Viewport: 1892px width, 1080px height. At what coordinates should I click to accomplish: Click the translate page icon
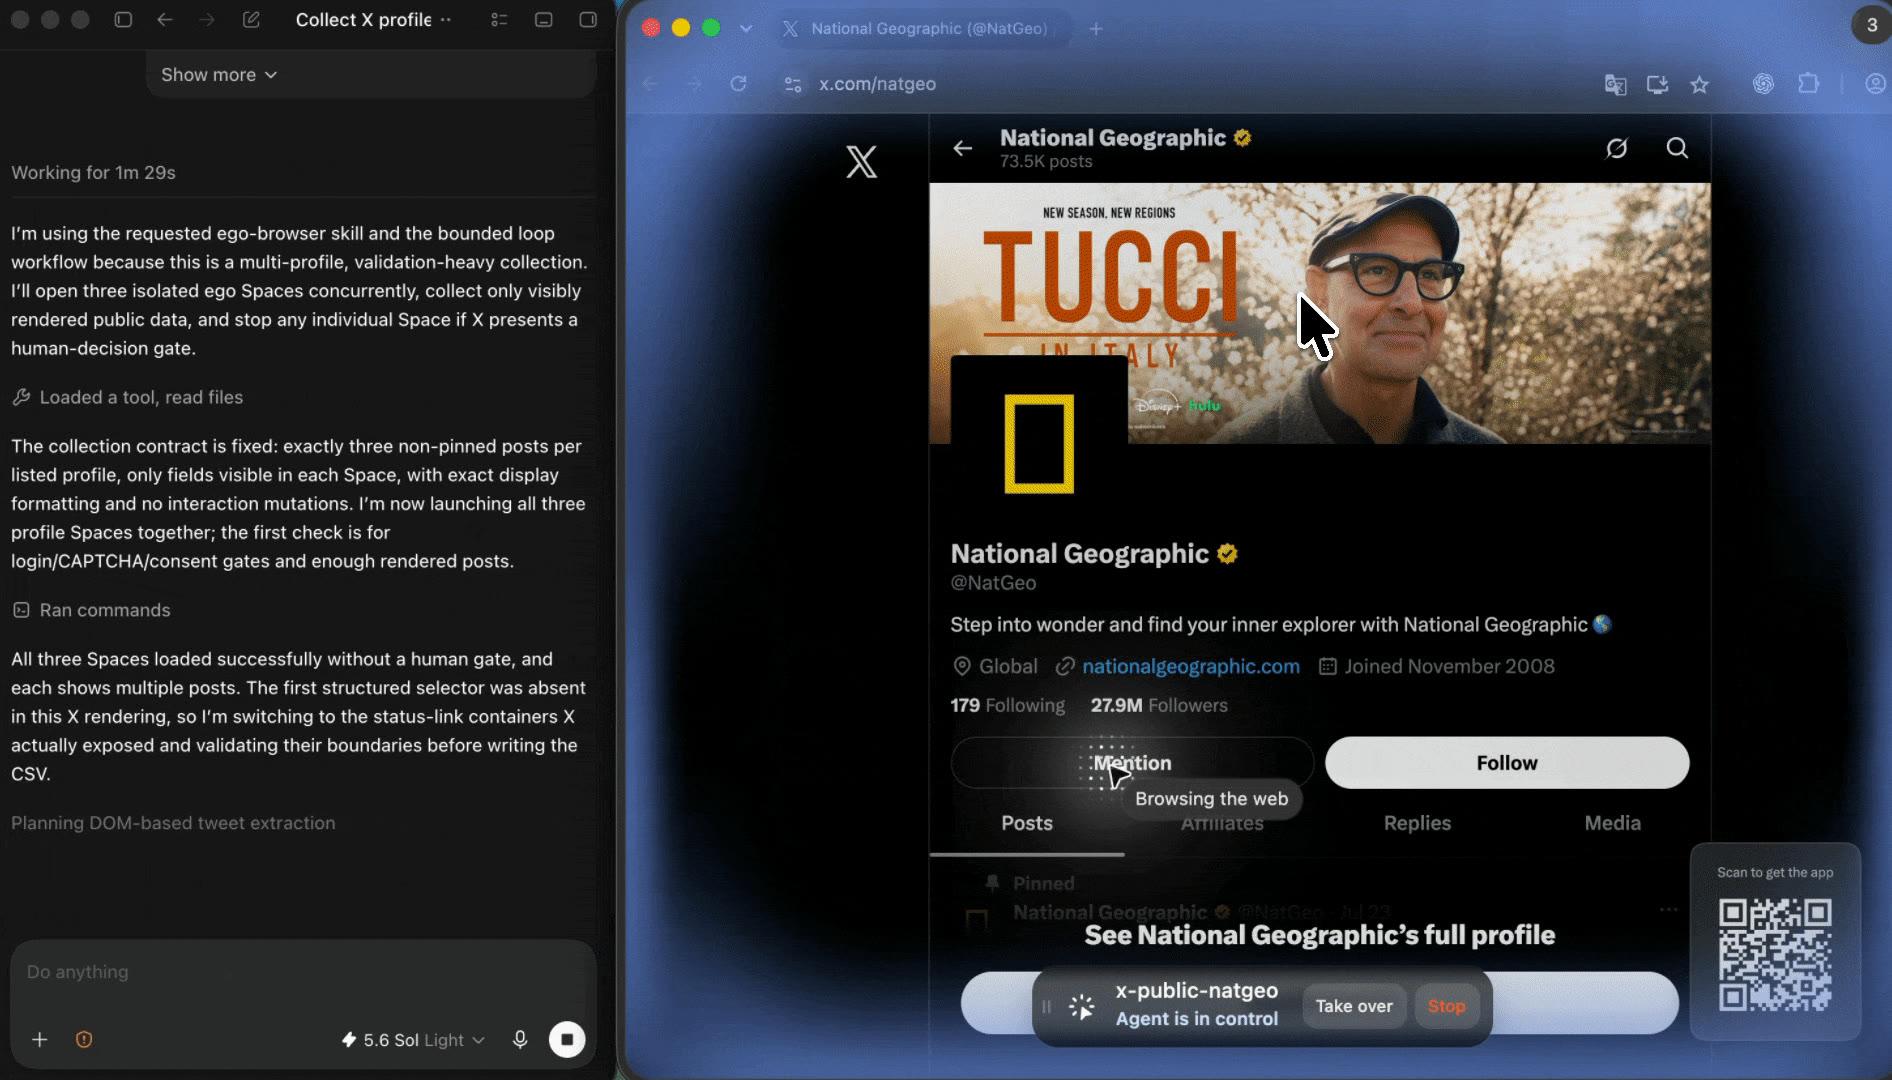tap(1615, 84)
